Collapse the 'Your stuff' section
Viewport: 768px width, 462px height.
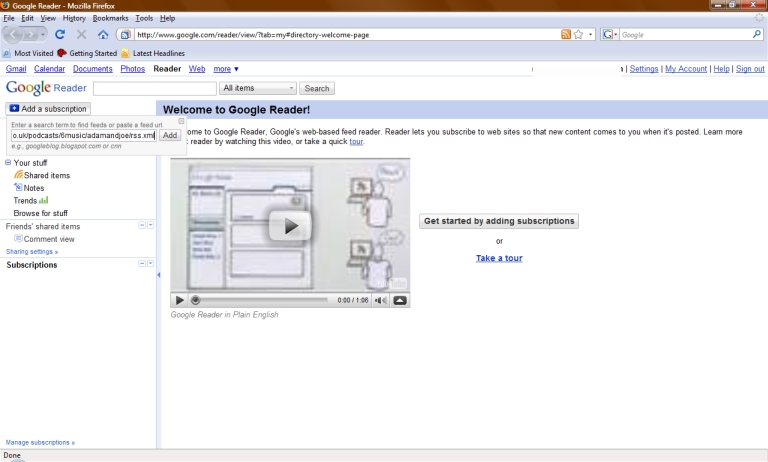tap(8, 162)
